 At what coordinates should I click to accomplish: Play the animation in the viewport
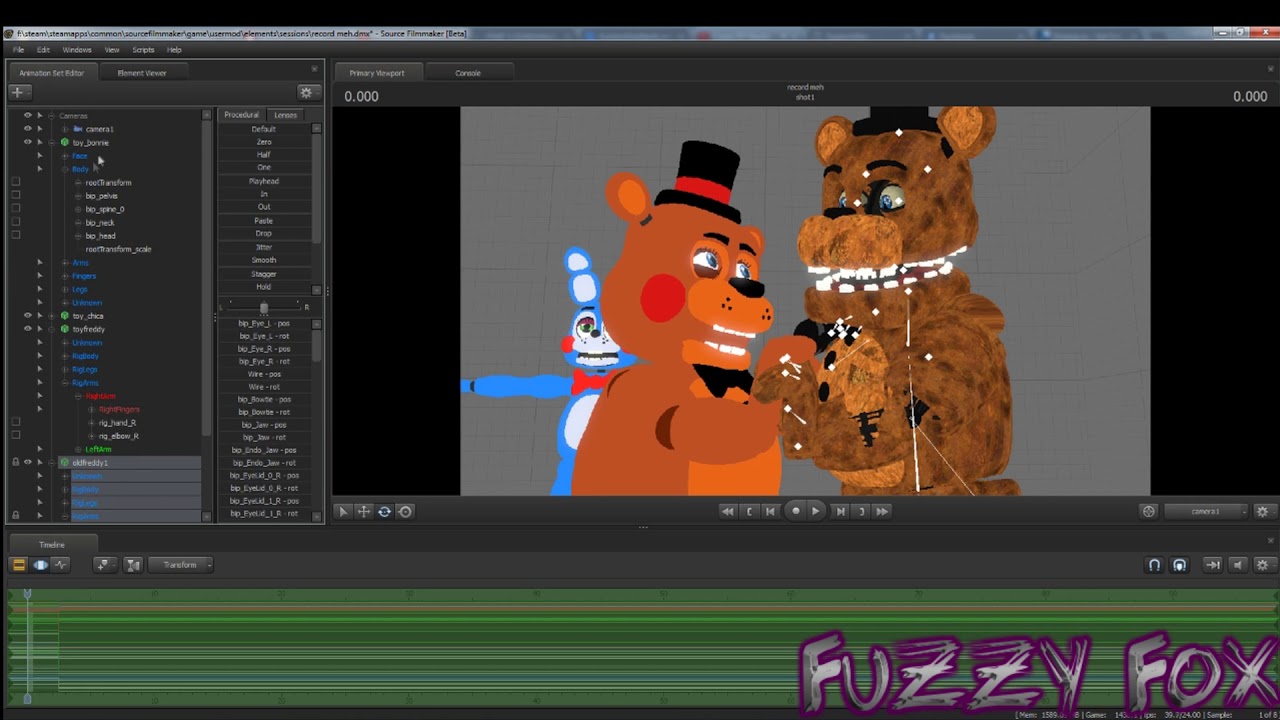pyautogui.click(x=815, y=511)
